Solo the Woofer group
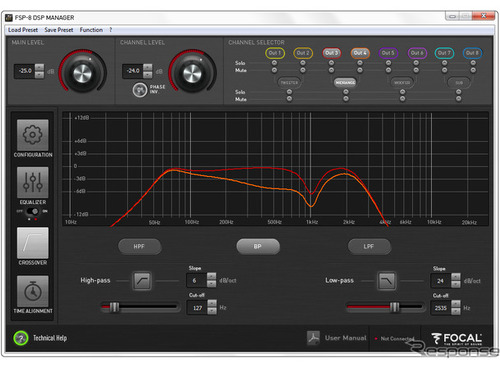This screenshot has height=367, width=500. (402, 92)
